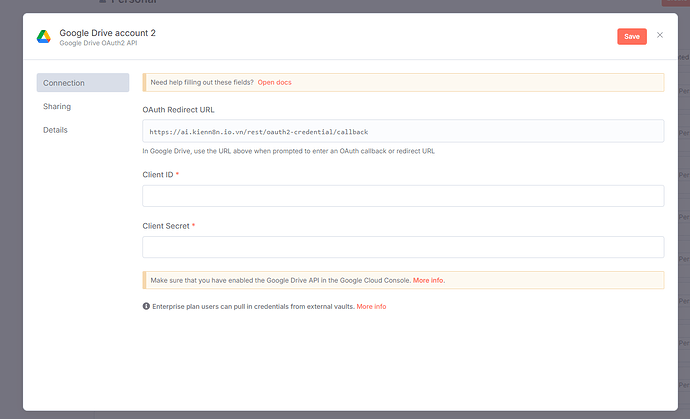Screen dimensions: 690x419
Task: Click the OAuth Redirect URL label
Action: [x=178, y=110]
